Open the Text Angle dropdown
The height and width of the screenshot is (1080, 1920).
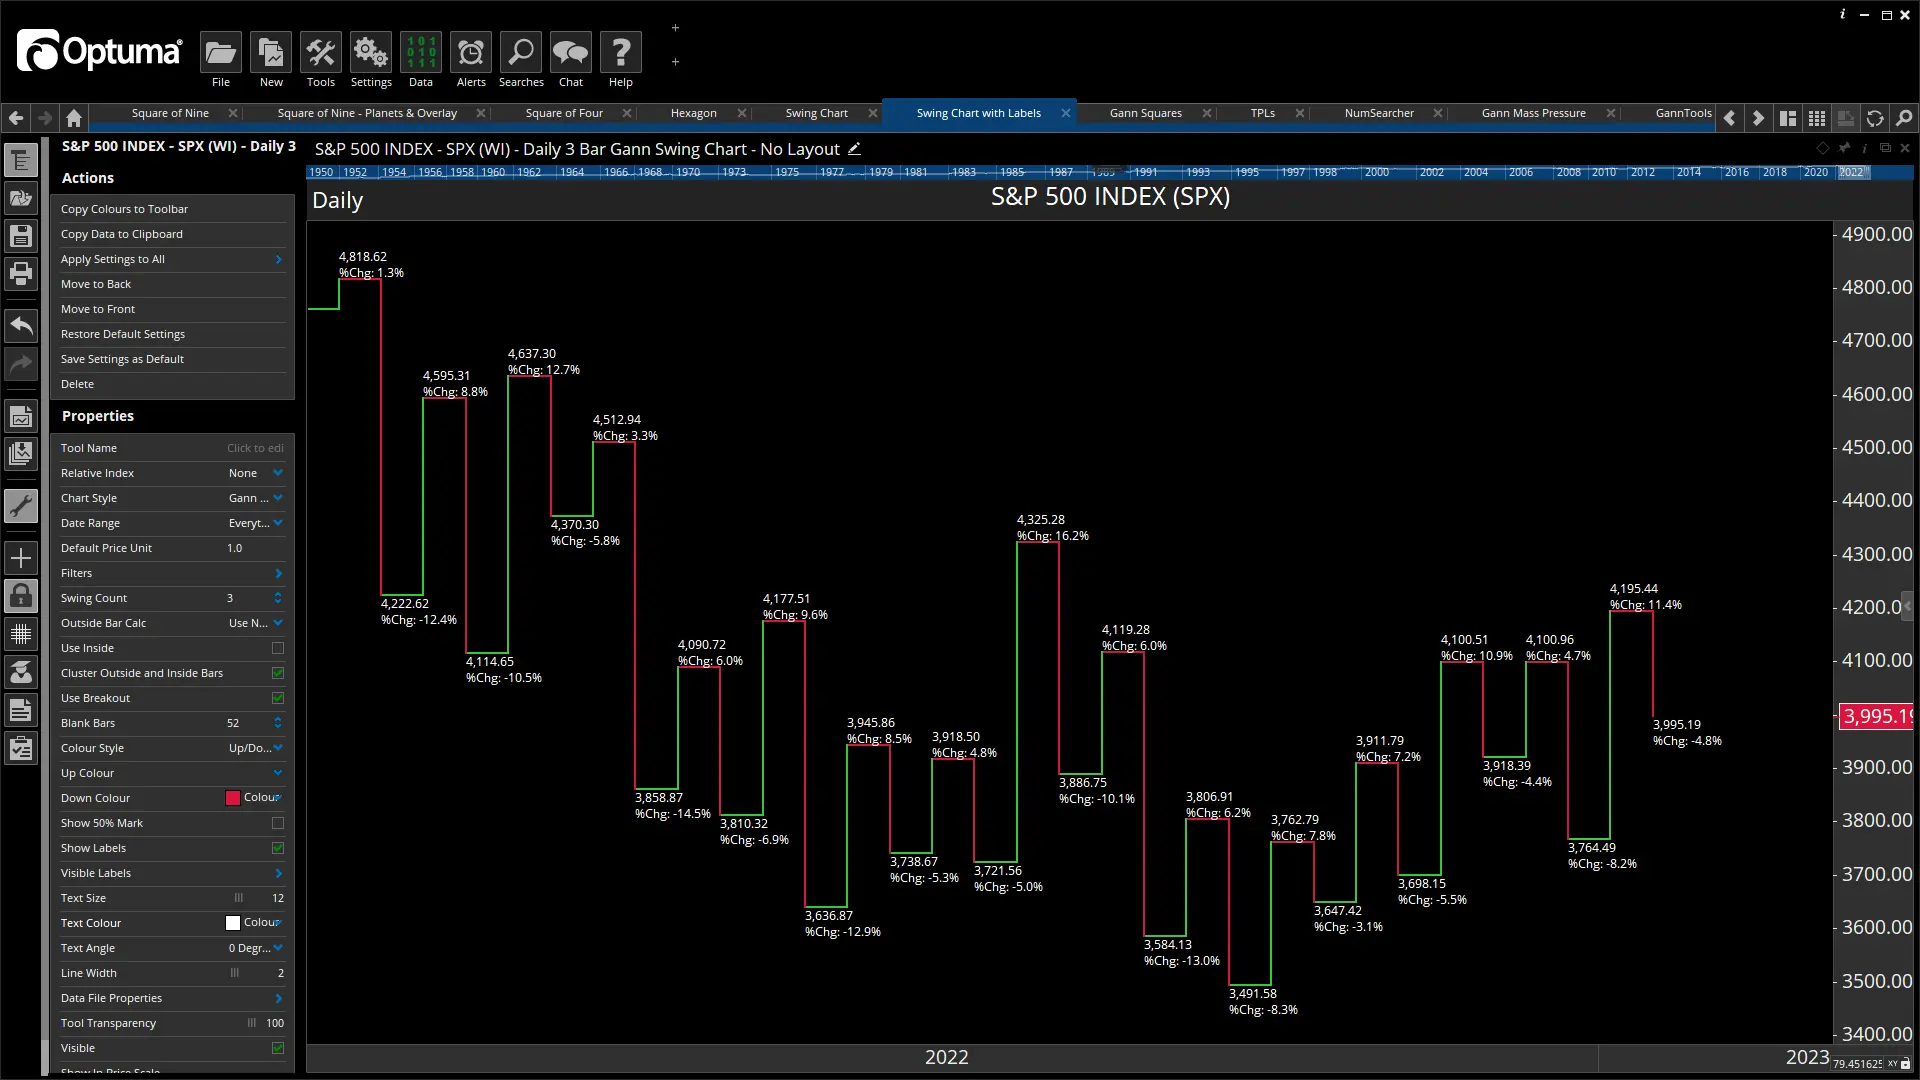[x=278, y=948]
